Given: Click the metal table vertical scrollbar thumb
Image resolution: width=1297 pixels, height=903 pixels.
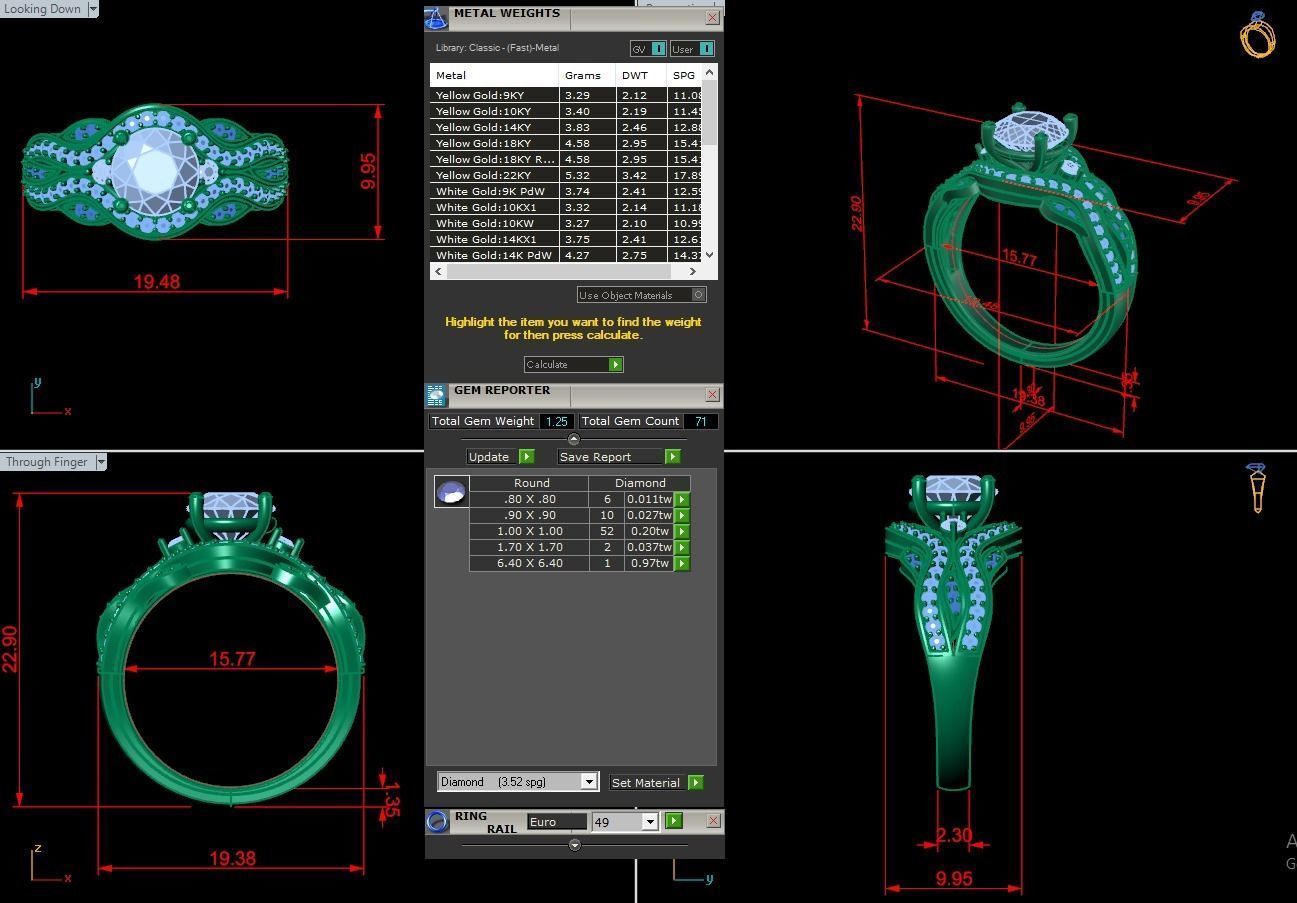Looking at the screenshot, I should point(710,114).
